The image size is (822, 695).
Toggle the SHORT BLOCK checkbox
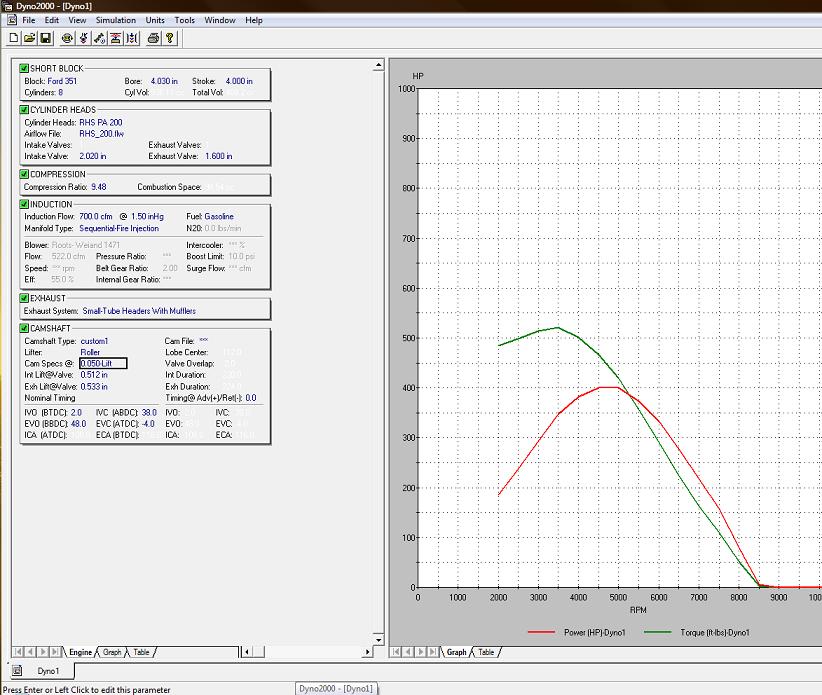coord(24,68)
